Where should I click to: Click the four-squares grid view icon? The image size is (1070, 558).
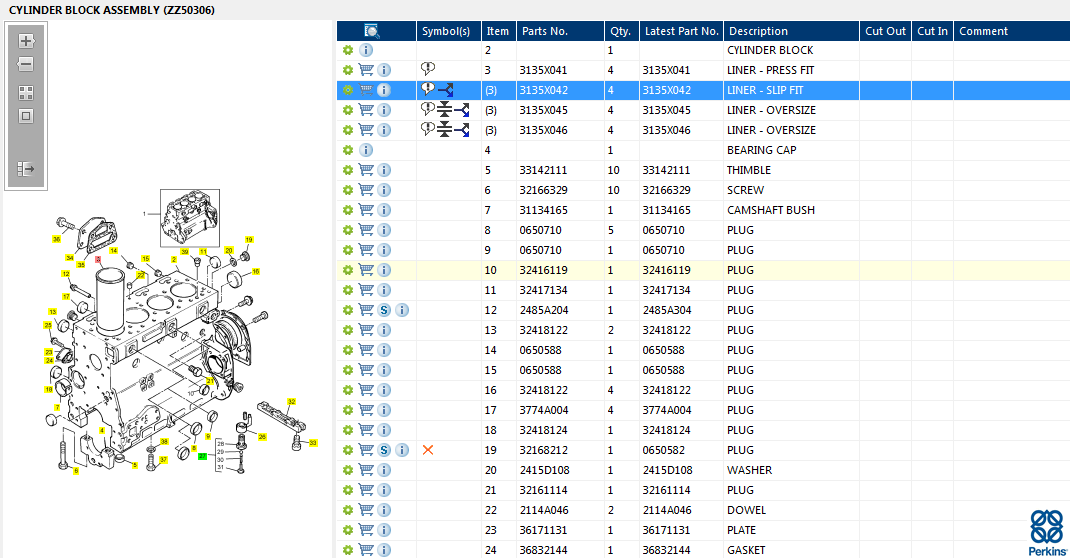point(26,92)
